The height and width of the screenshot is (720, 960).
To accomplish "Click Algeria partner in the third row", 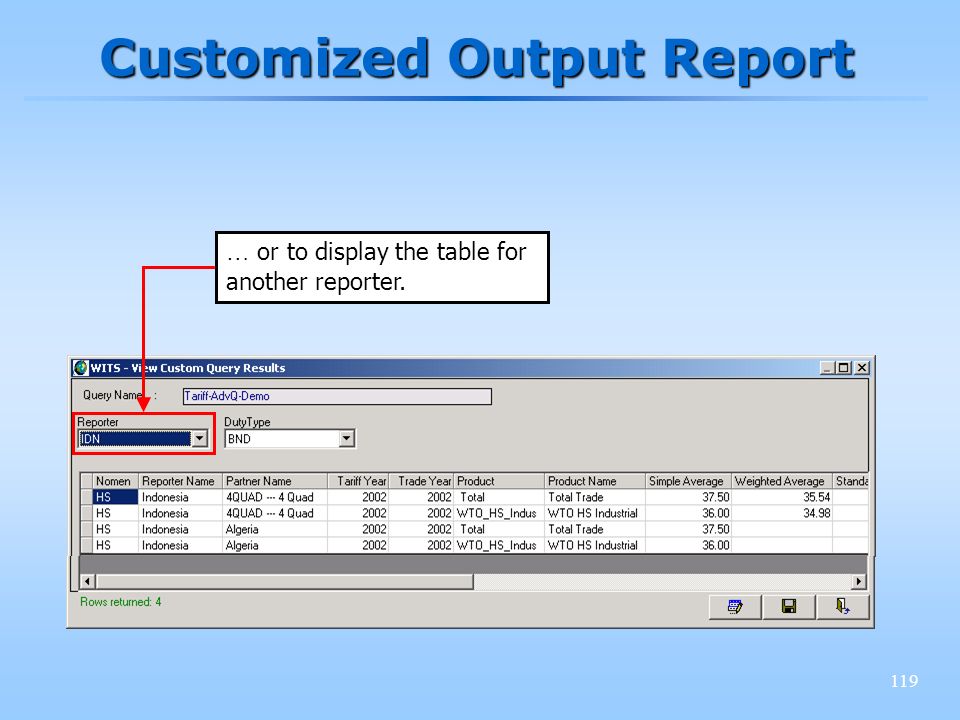I will click(x=275, y=529).
